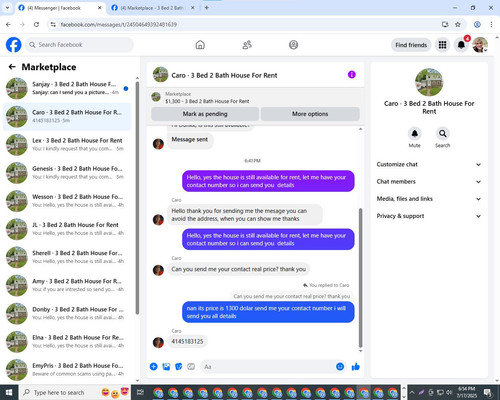View site information icon in address bar
This screenshot has width=500, height=400.
point(53,24)
